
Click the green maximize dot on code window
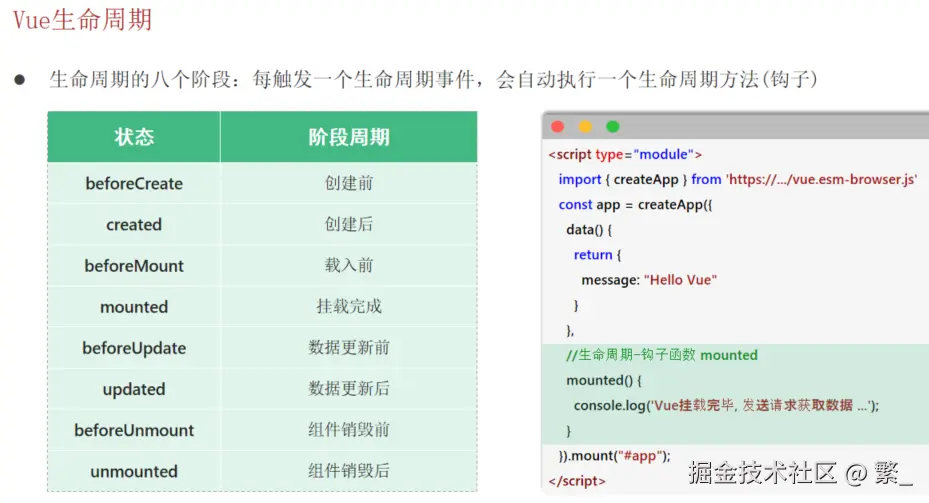coord(613,126)
